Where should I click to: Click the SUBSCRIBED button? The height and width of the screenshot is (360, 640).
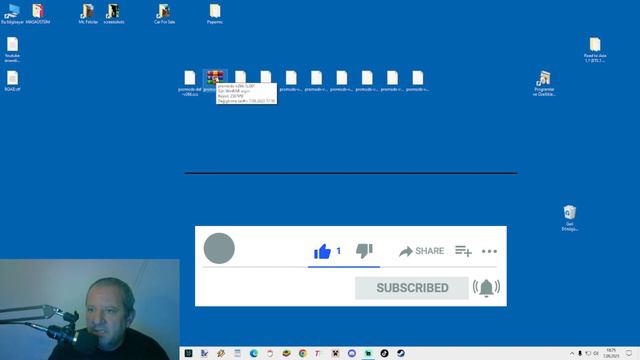[412, 288]
